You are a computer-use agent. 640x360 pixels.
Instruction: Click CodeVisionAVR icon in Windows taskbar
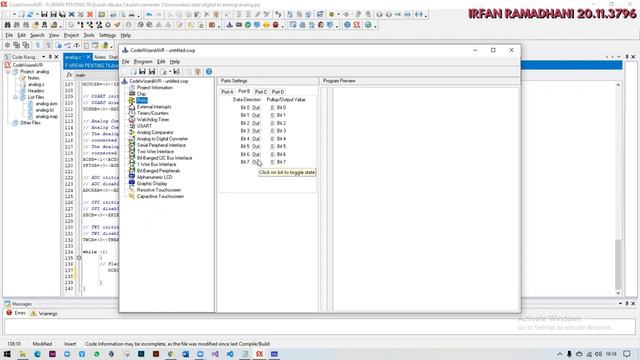259,354
